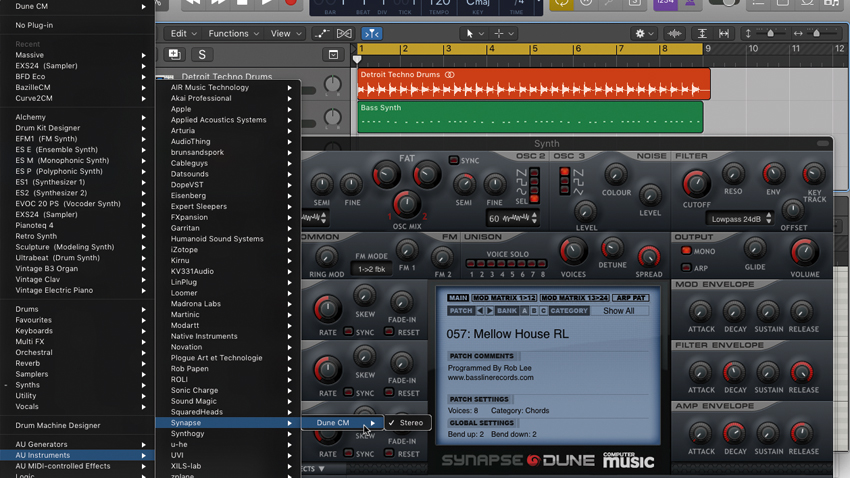Viewport: 850px width, 478px height.
Task: Toggle the yellow Cycle mode button
Action: 561,3
